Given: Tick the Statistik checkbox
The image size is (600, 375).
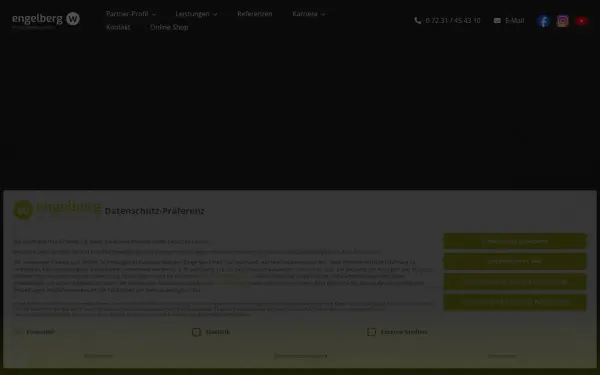Looking at the screenshot, I should tap(196, 332).
